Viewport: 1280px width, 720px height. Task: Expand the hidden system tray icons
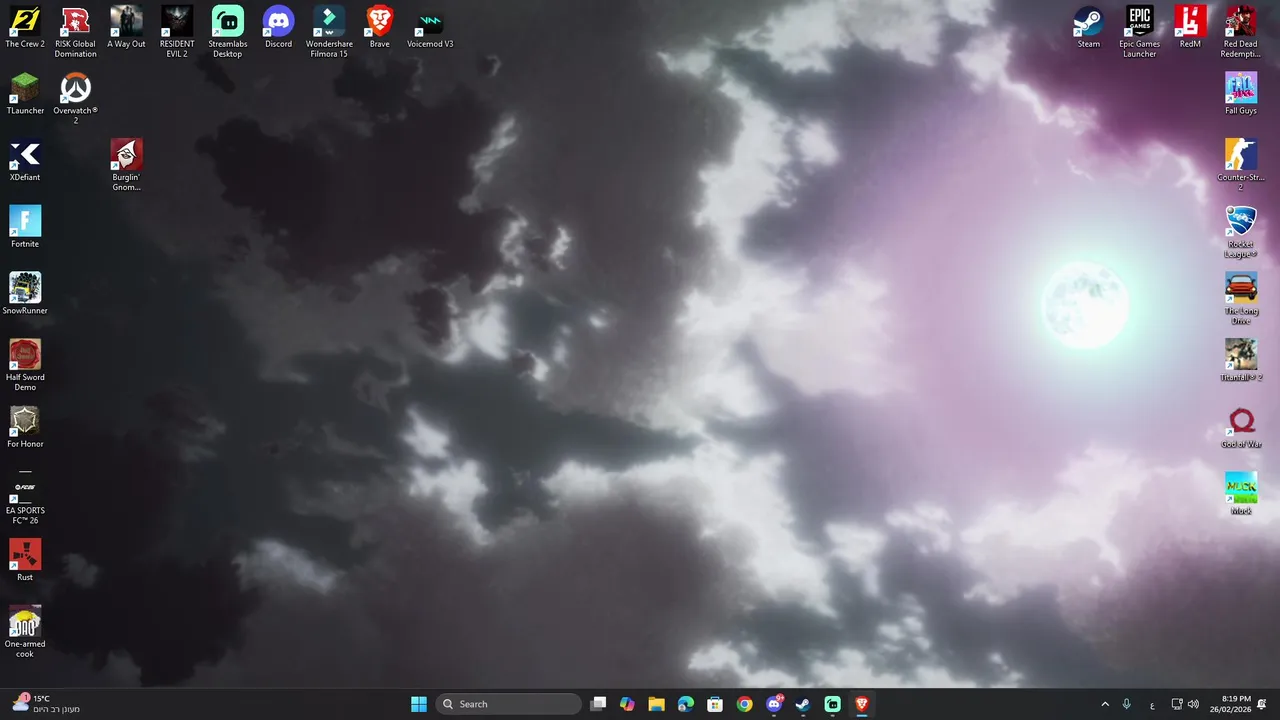pos(1105,704)
